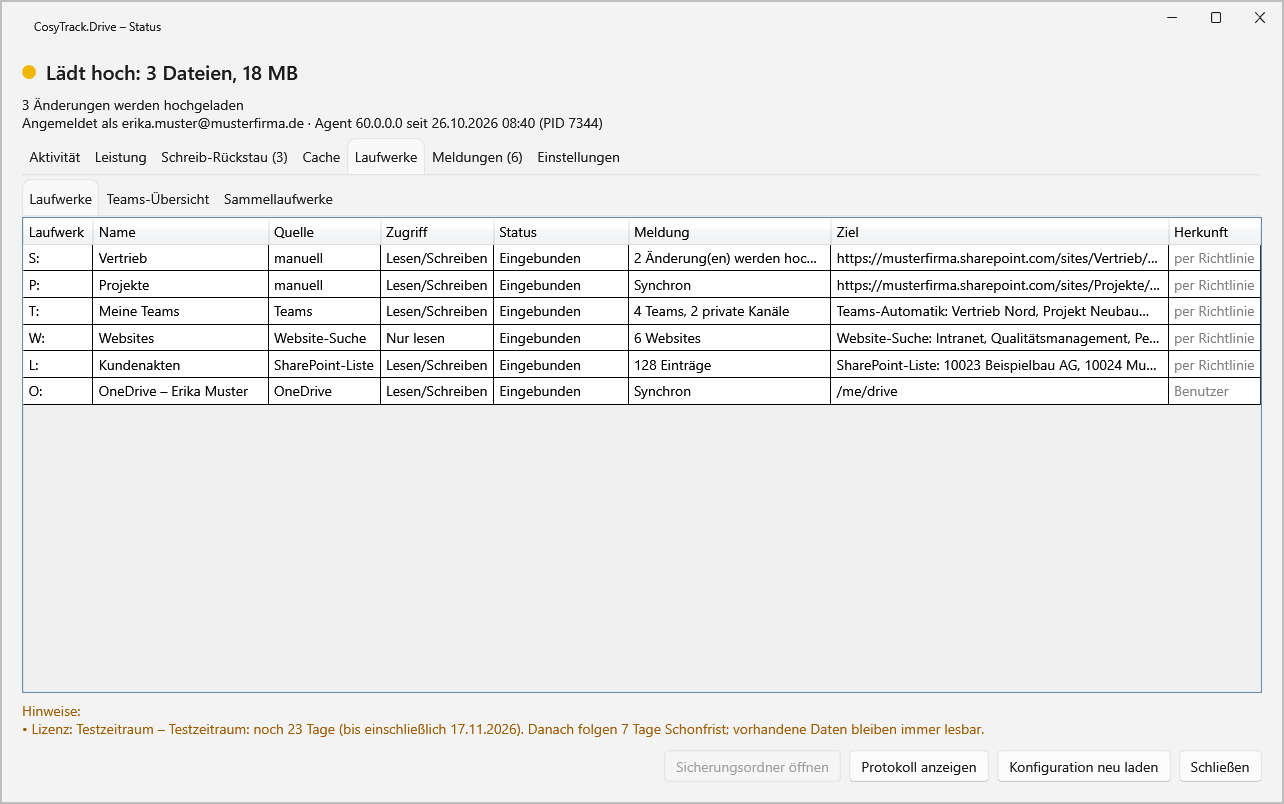Click the /me/drive target cell
The height and width of the screenshot is (804, 1284).
click(1000, 391)
